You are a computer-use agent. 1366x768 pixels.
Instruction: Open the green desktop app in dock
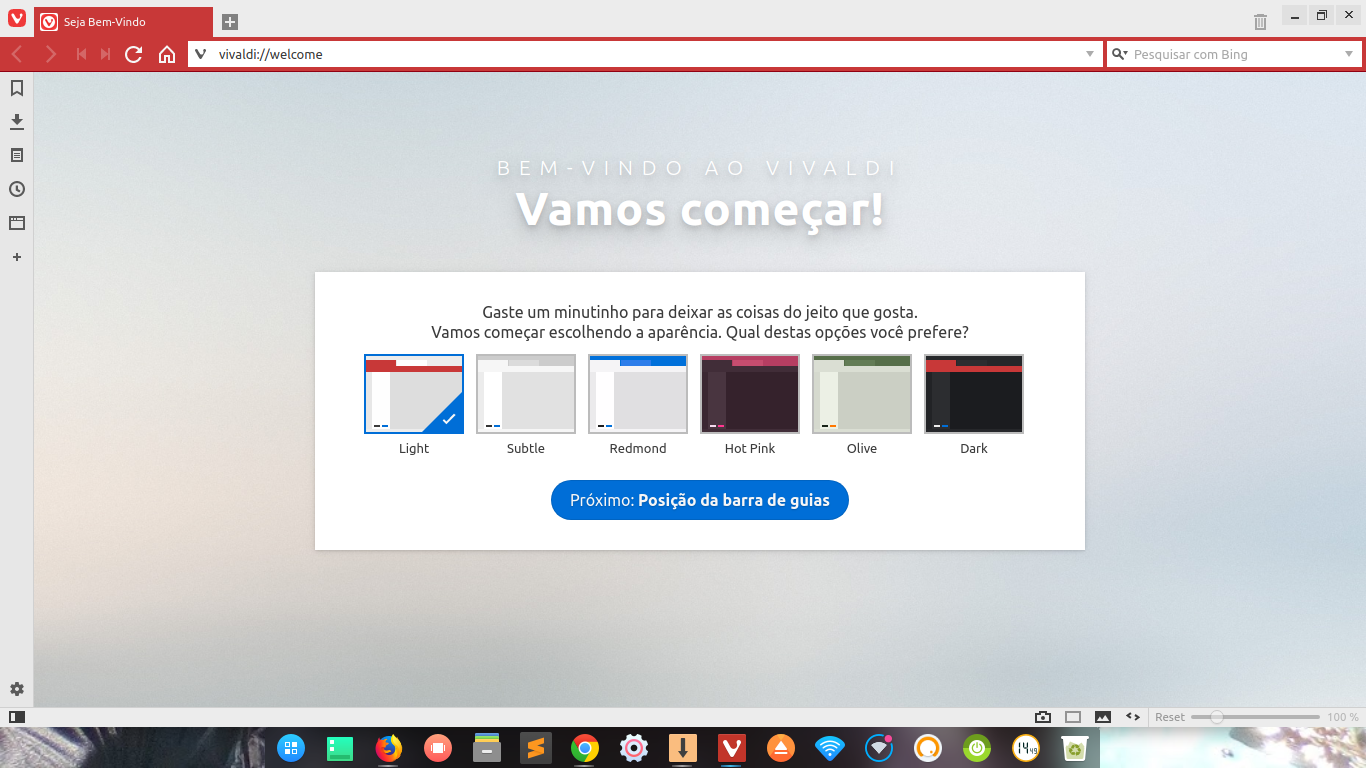(x=340, y=748)
